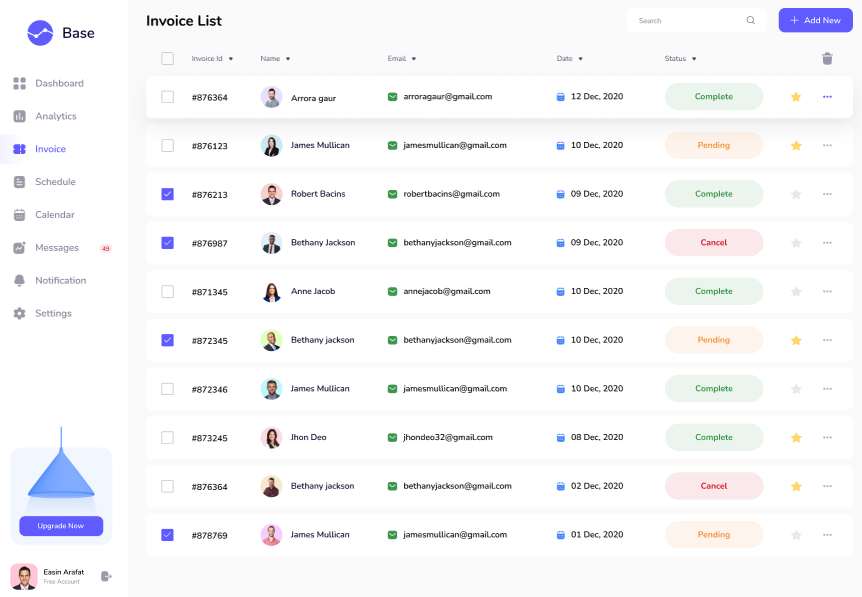862x597 pixels.
Task: Select the header checkbox to choose all invoices
Action: [167, 58]
